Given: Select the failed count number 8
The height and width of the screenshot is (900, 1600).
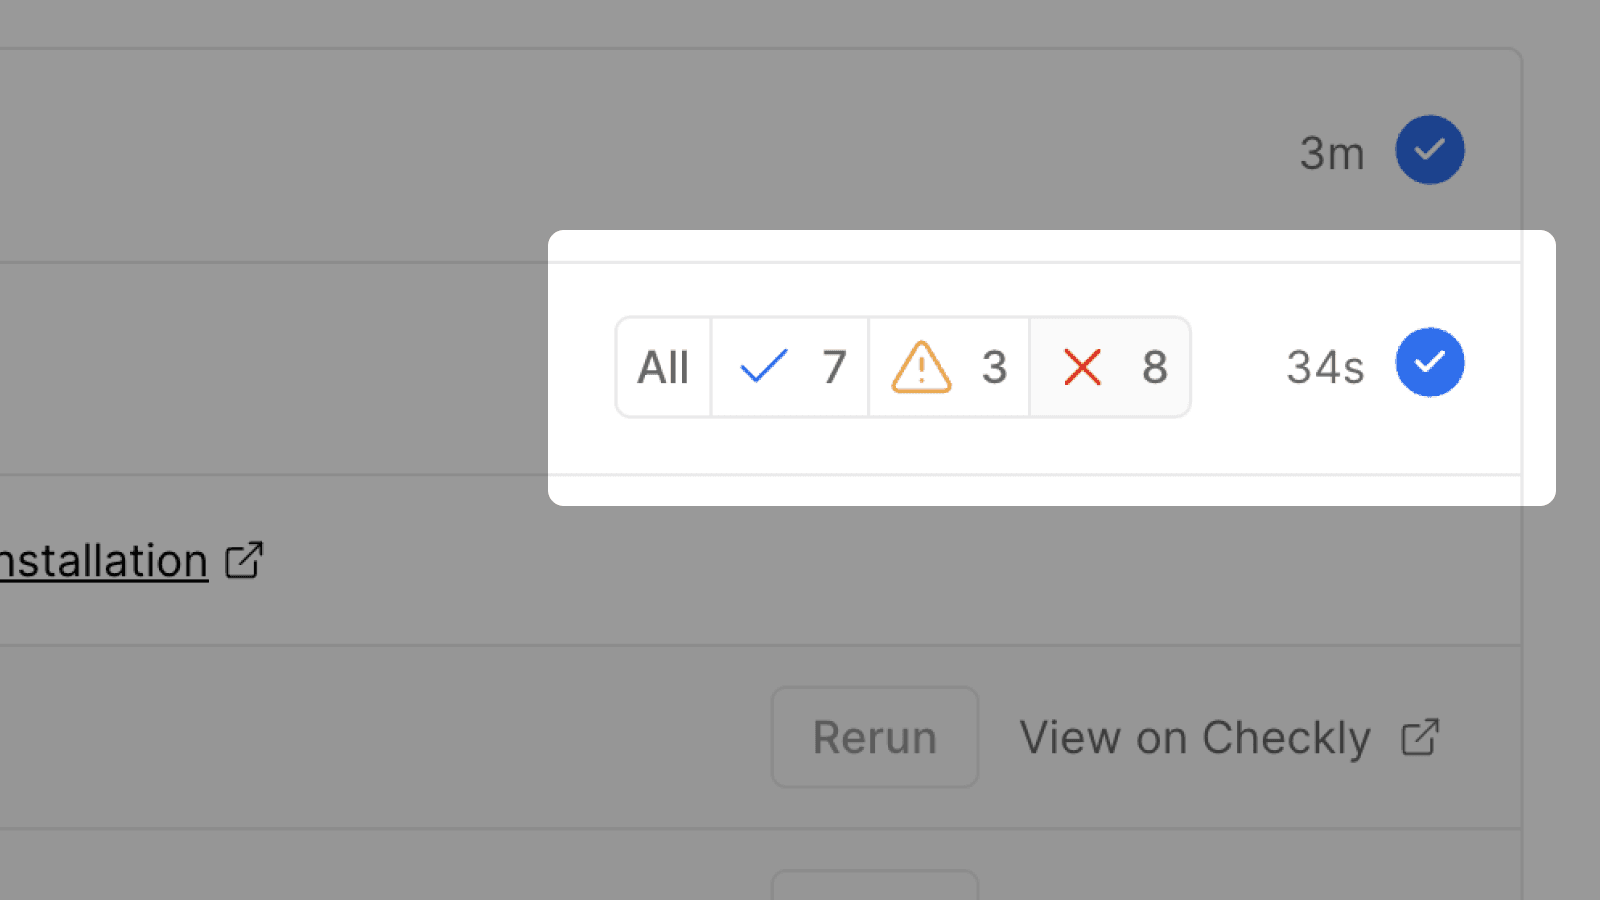Looking at the screenshot, I should 1154,367.
